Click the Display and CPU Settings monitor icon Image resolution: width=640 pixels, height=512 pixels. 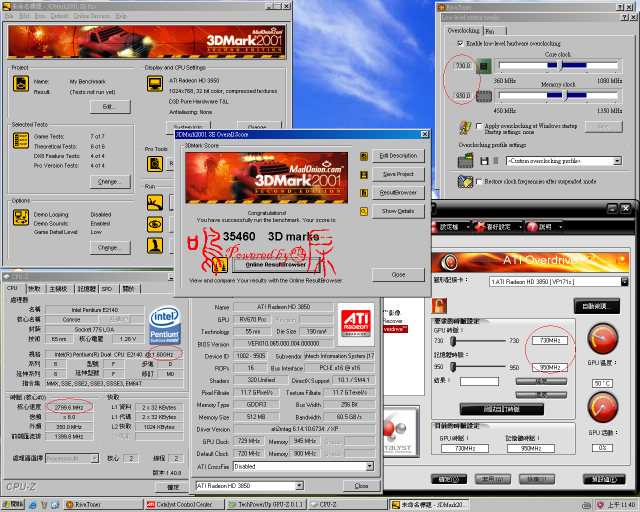coord(155,84)
